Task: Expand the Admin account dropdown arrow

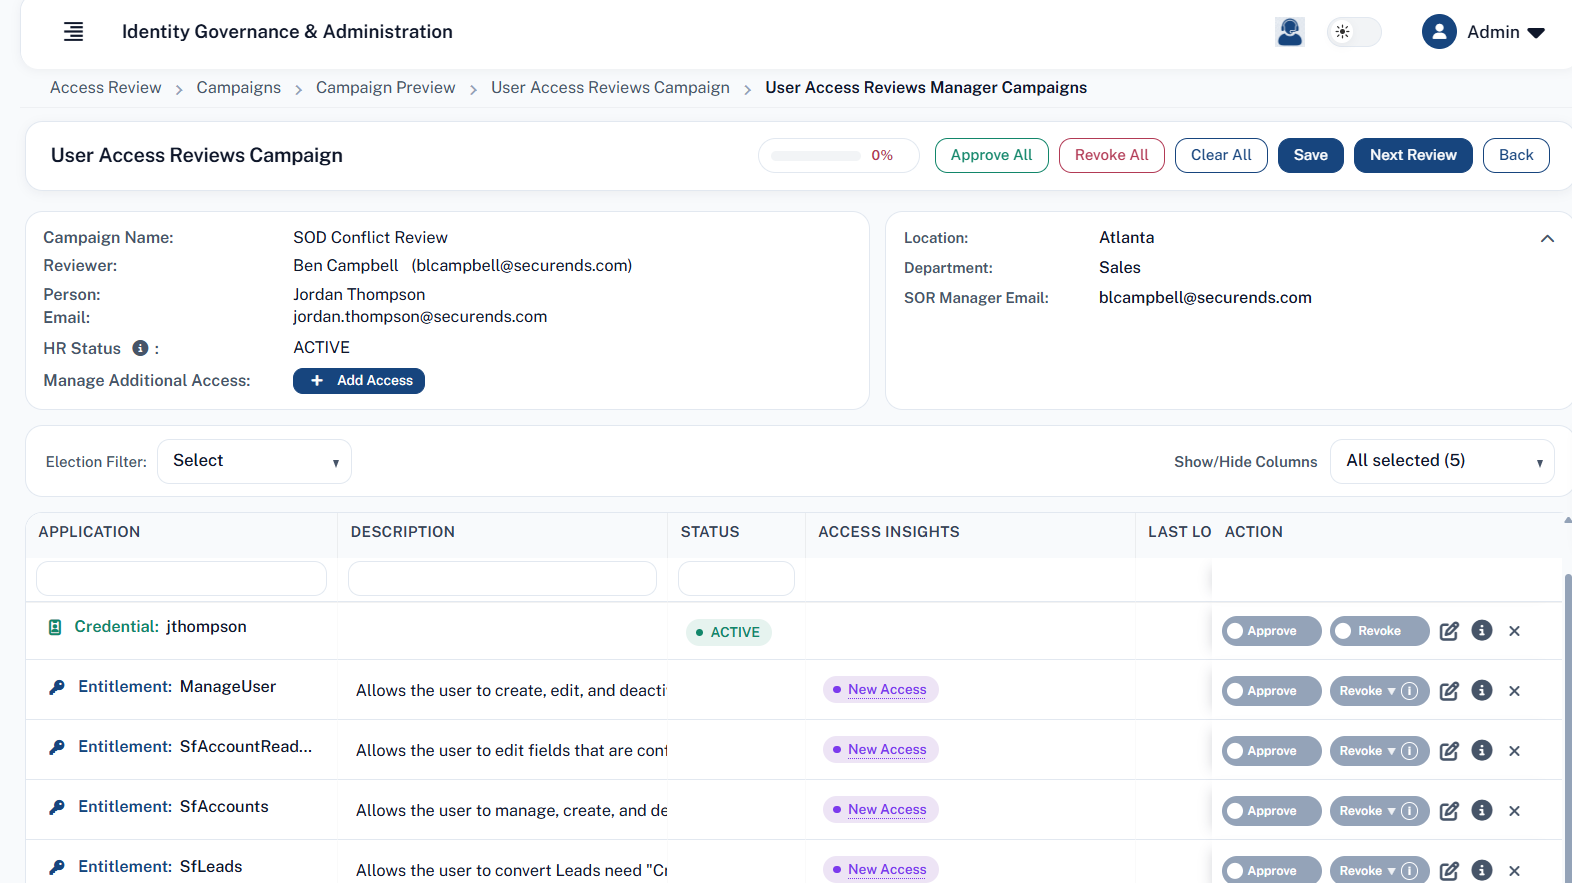Action: point(1537,33)
